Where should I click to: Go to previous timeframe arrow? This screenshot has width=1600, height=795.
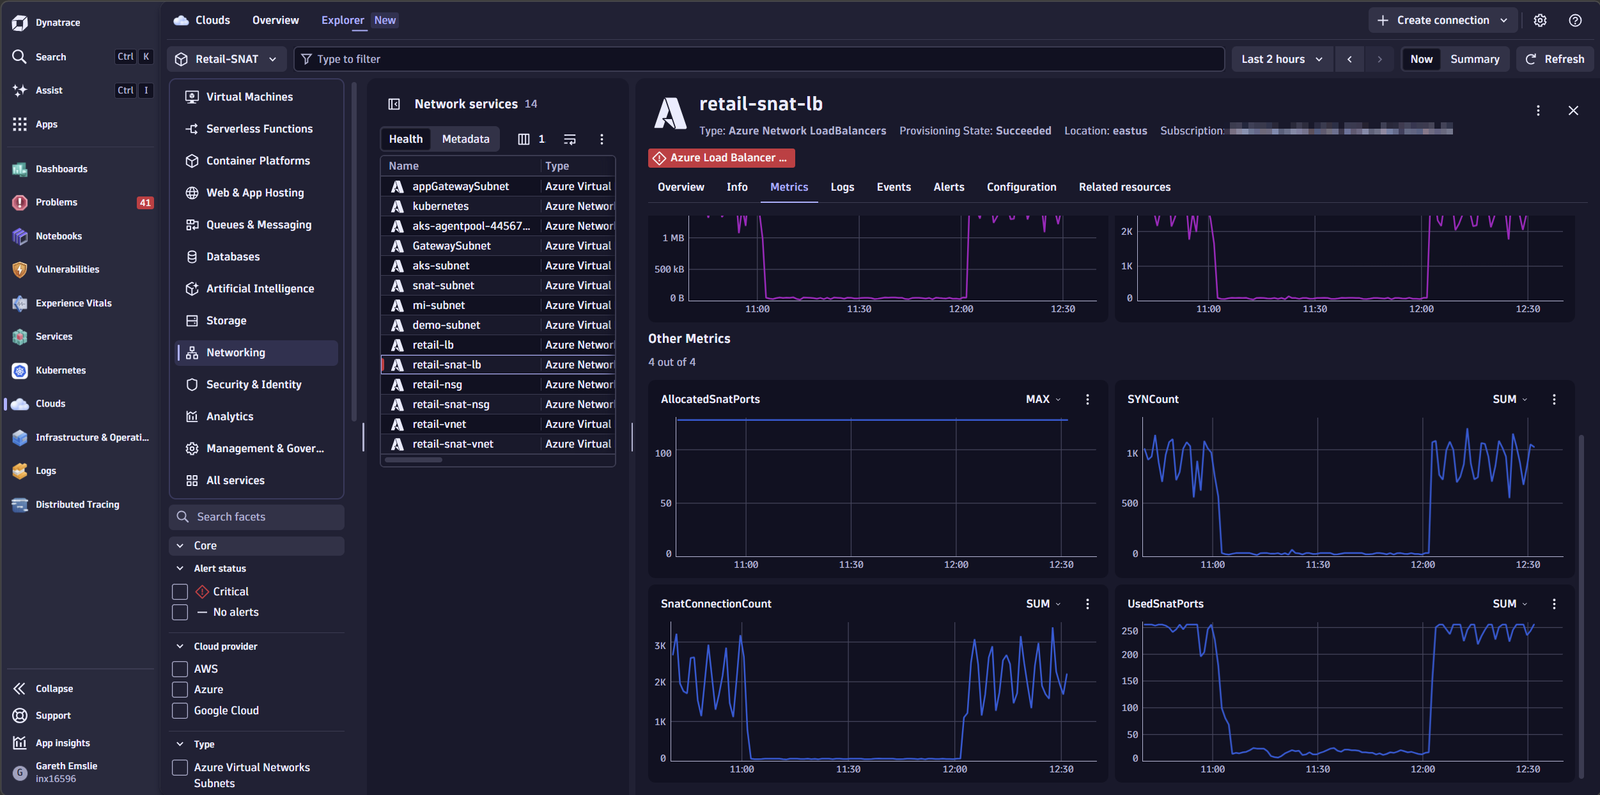1349,59
